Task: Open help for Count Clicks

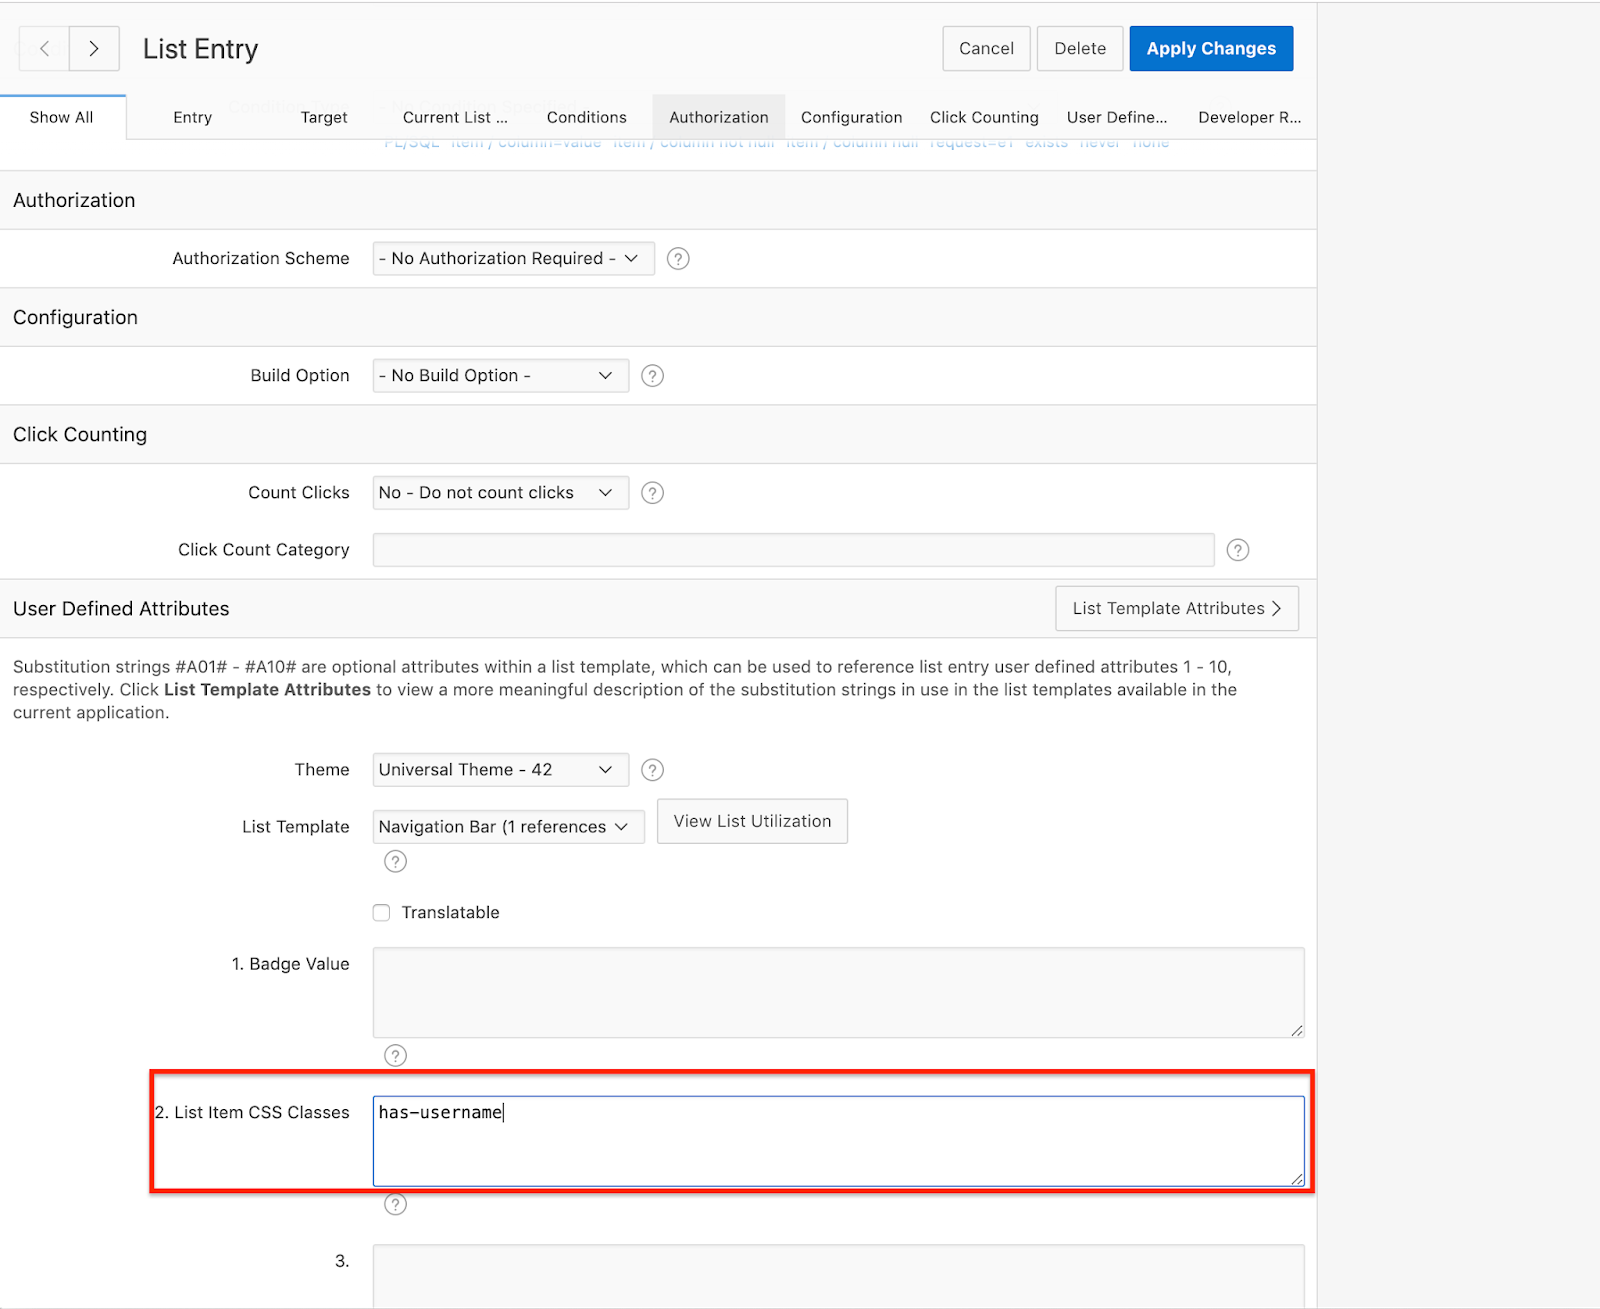Action: click(652, 492)
